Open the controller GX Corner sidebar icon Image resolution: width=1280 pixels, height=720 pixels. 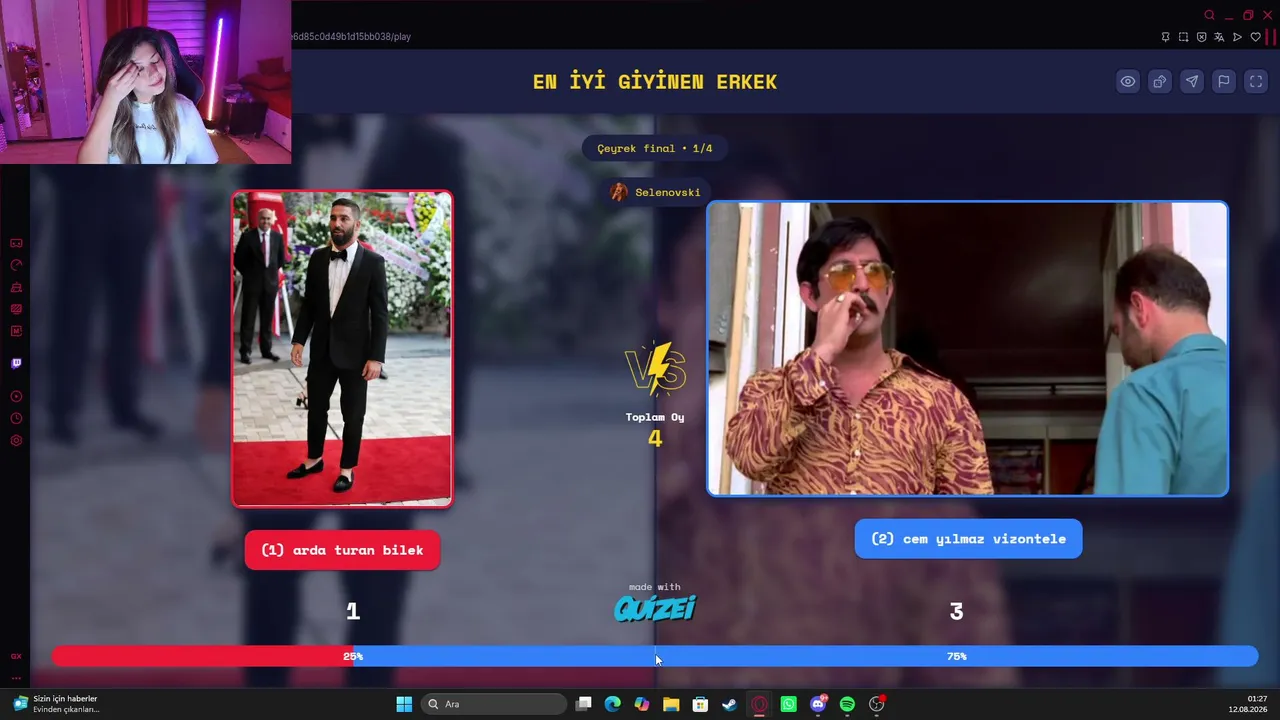click(16, 243)
